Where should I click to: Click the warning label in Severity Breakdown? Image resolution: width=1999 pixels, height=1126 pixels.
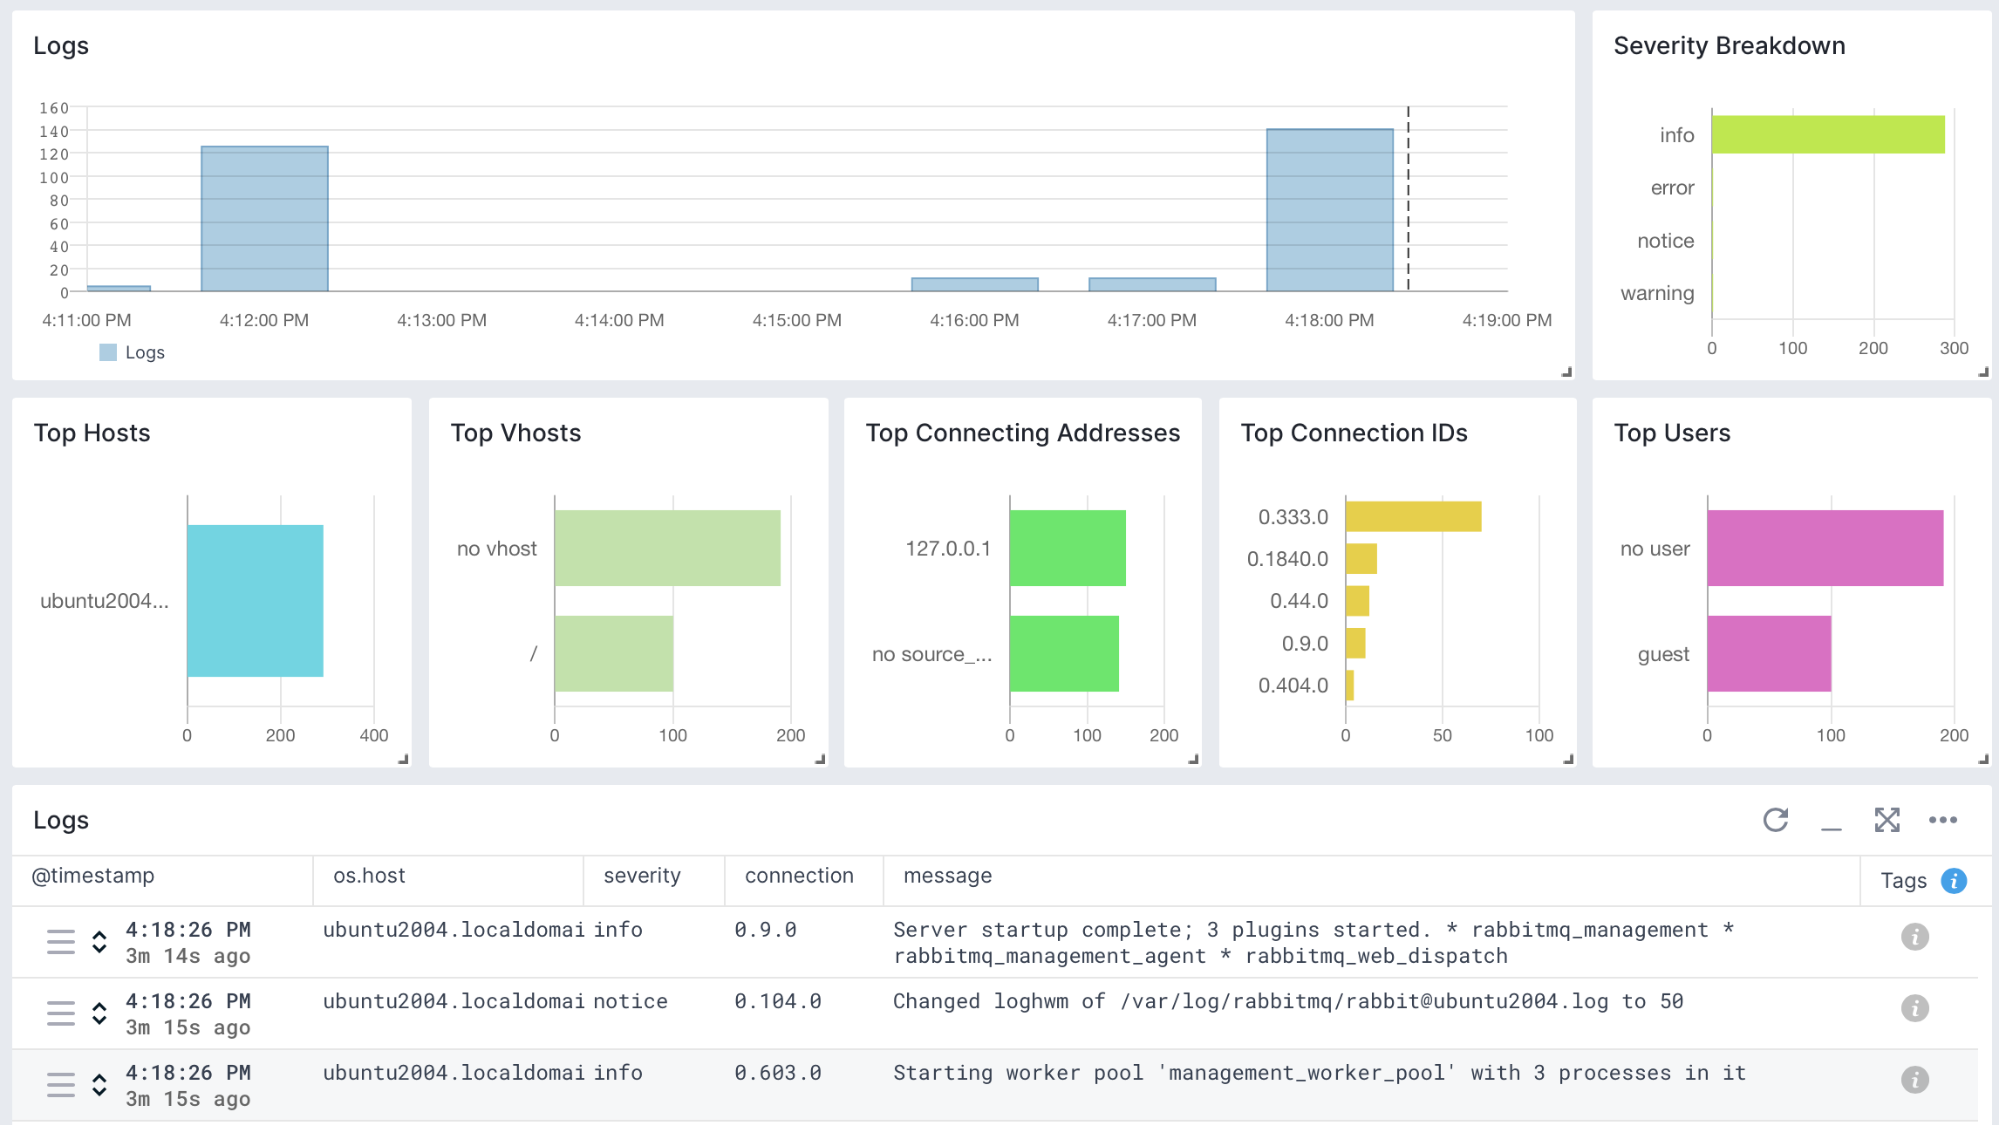tap(1657, 293)
